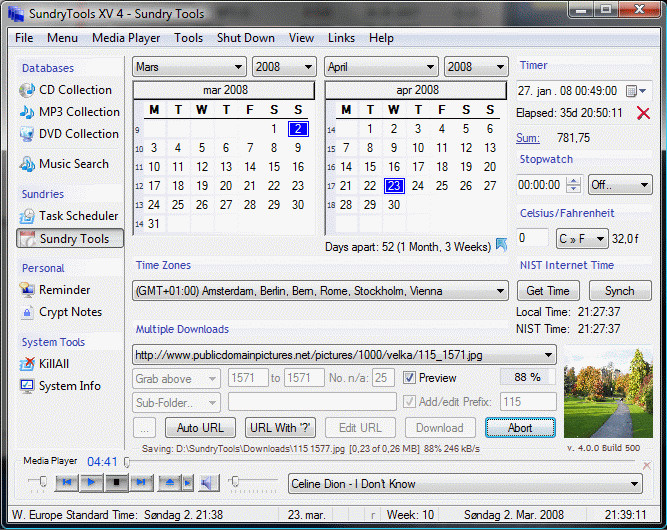Select Sundry Tools in the sidebar

(70, 238)
